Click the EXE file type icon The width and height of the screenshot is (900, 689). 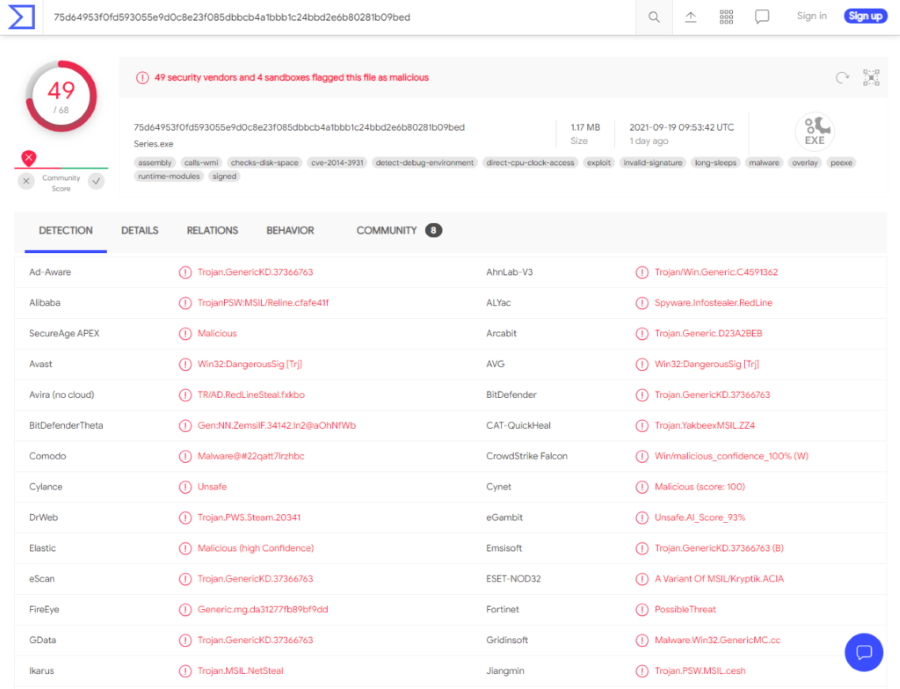click(x=814, y=132)
